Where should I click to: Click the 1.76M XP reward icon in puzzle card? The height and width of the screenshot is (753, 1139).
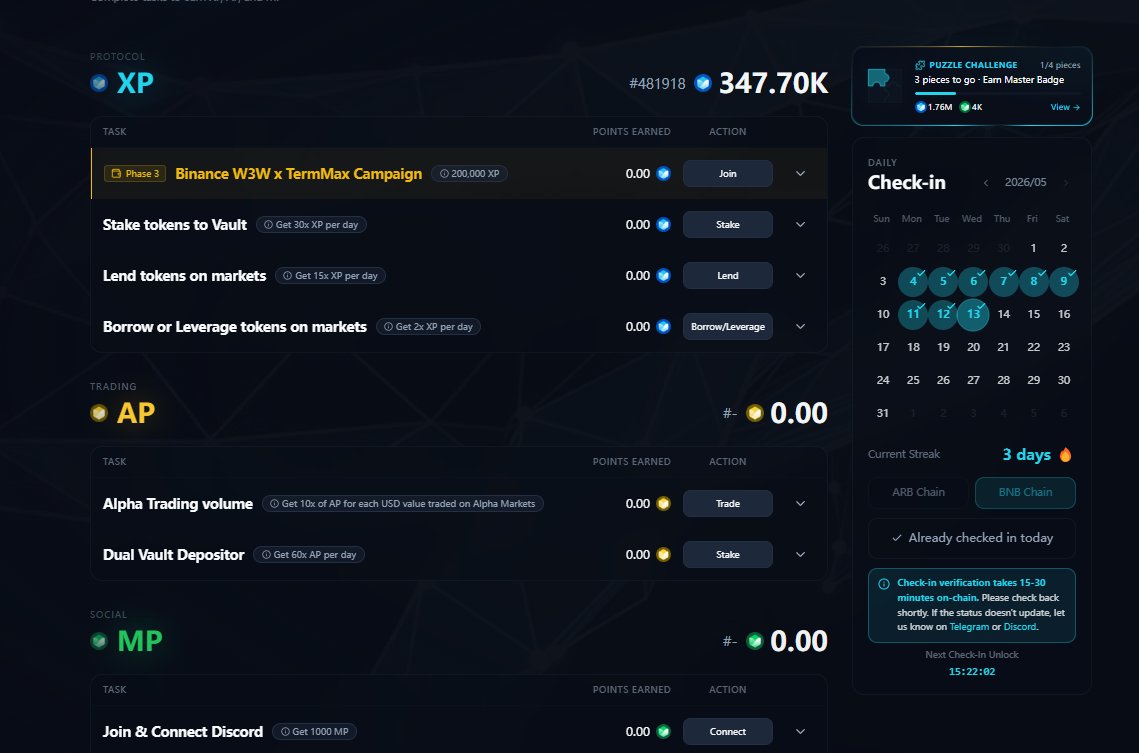pyautogui.click(x=920, y=107)
